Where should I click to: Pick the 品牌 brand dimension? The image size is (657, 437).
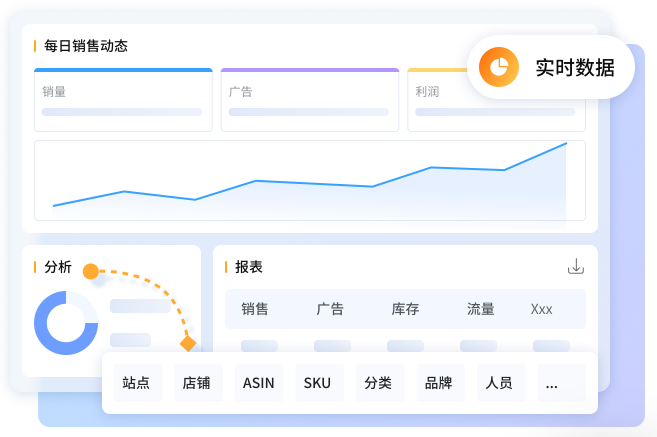click(439, 382)
